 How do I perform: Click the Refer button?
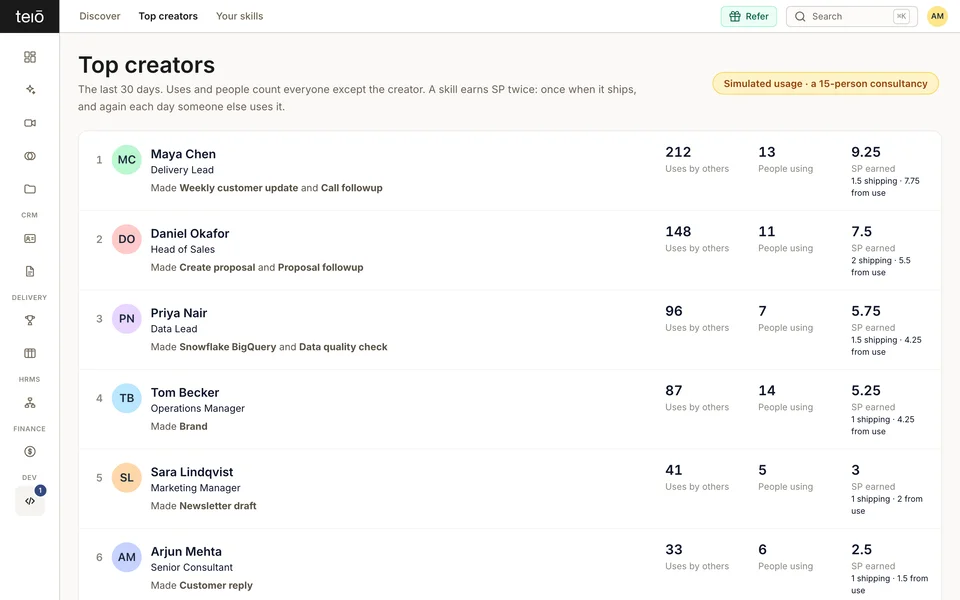coord(749,17)
